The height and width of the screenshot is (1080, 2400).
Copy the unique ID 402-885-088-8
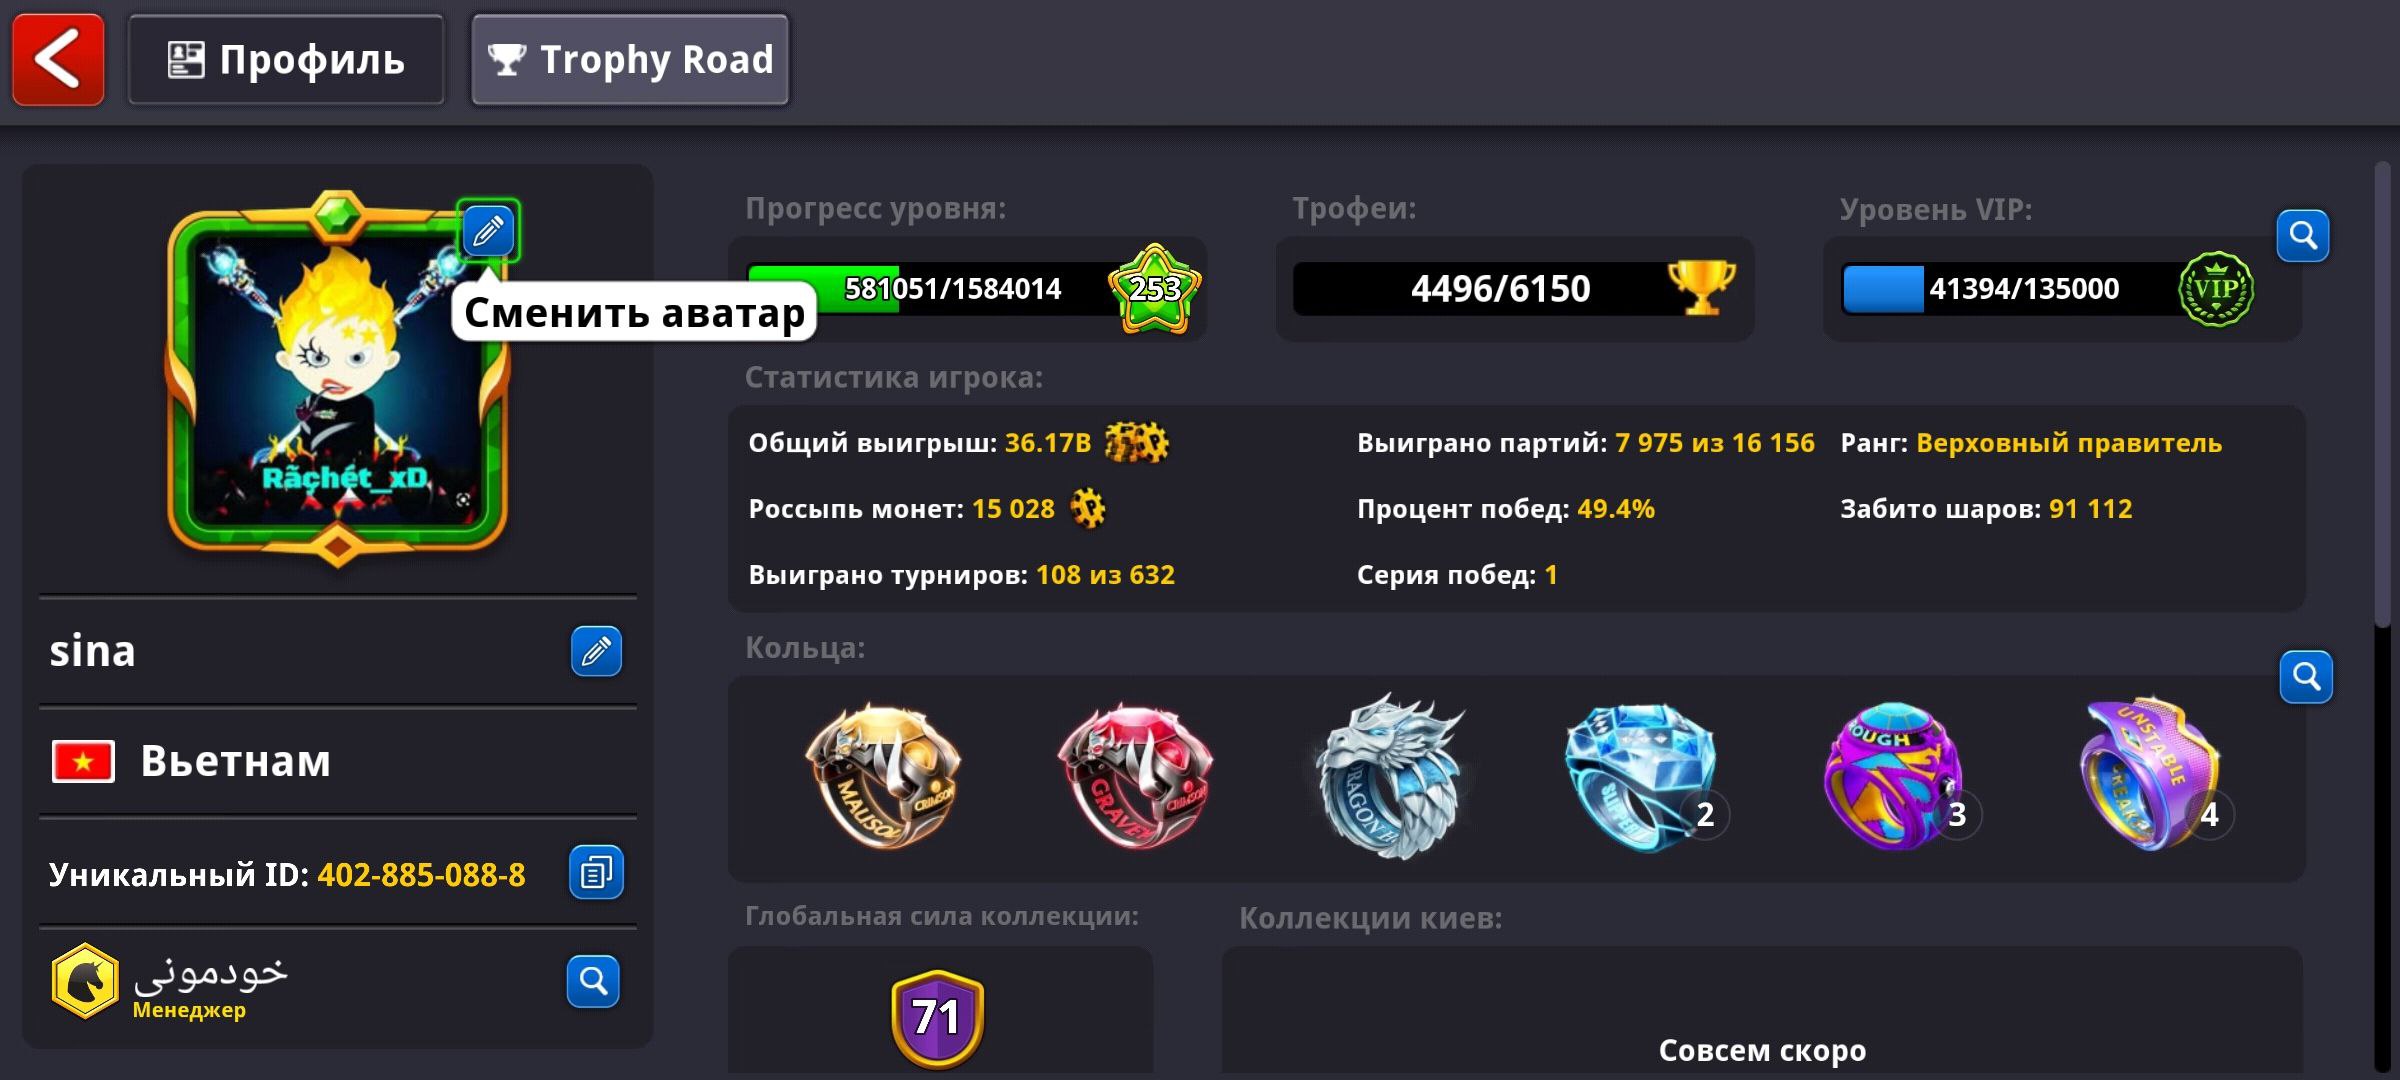(x=596, y=873)
